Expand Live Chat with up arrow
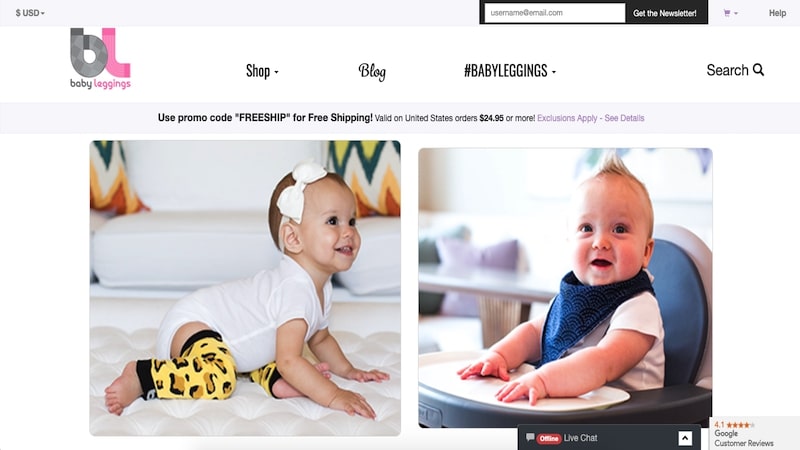The height and width of the screenshot is (450, 800). tap(685, 438)
